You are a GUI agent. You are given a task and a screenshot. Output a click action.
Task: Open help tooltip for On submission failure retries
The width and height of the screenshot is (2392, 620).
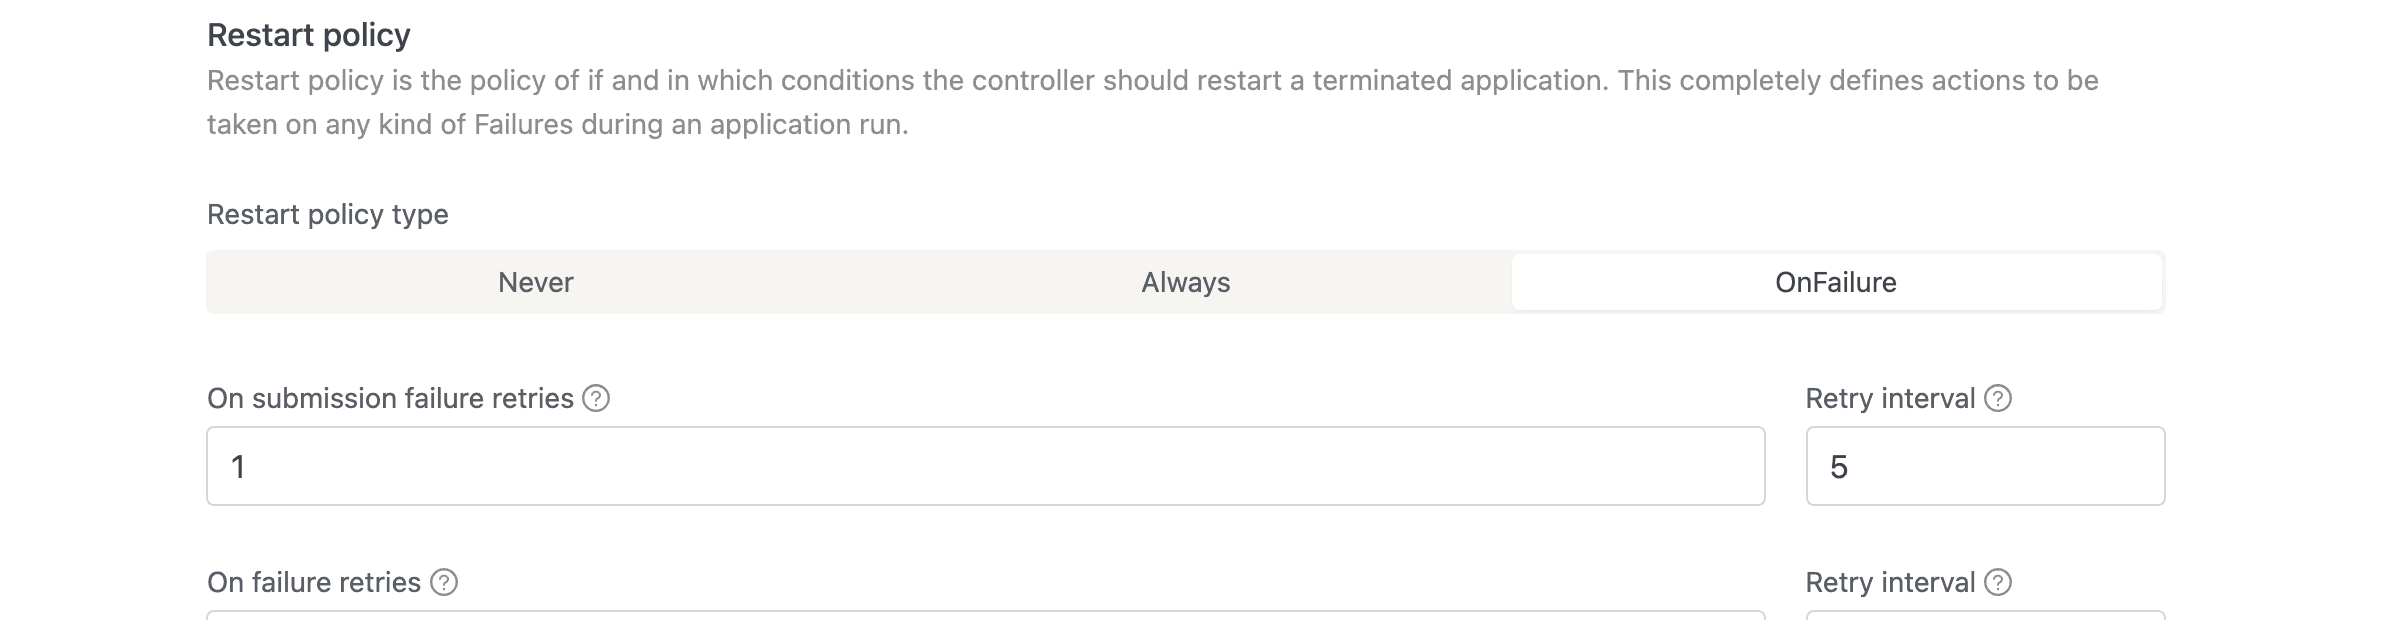pos(596,398)
